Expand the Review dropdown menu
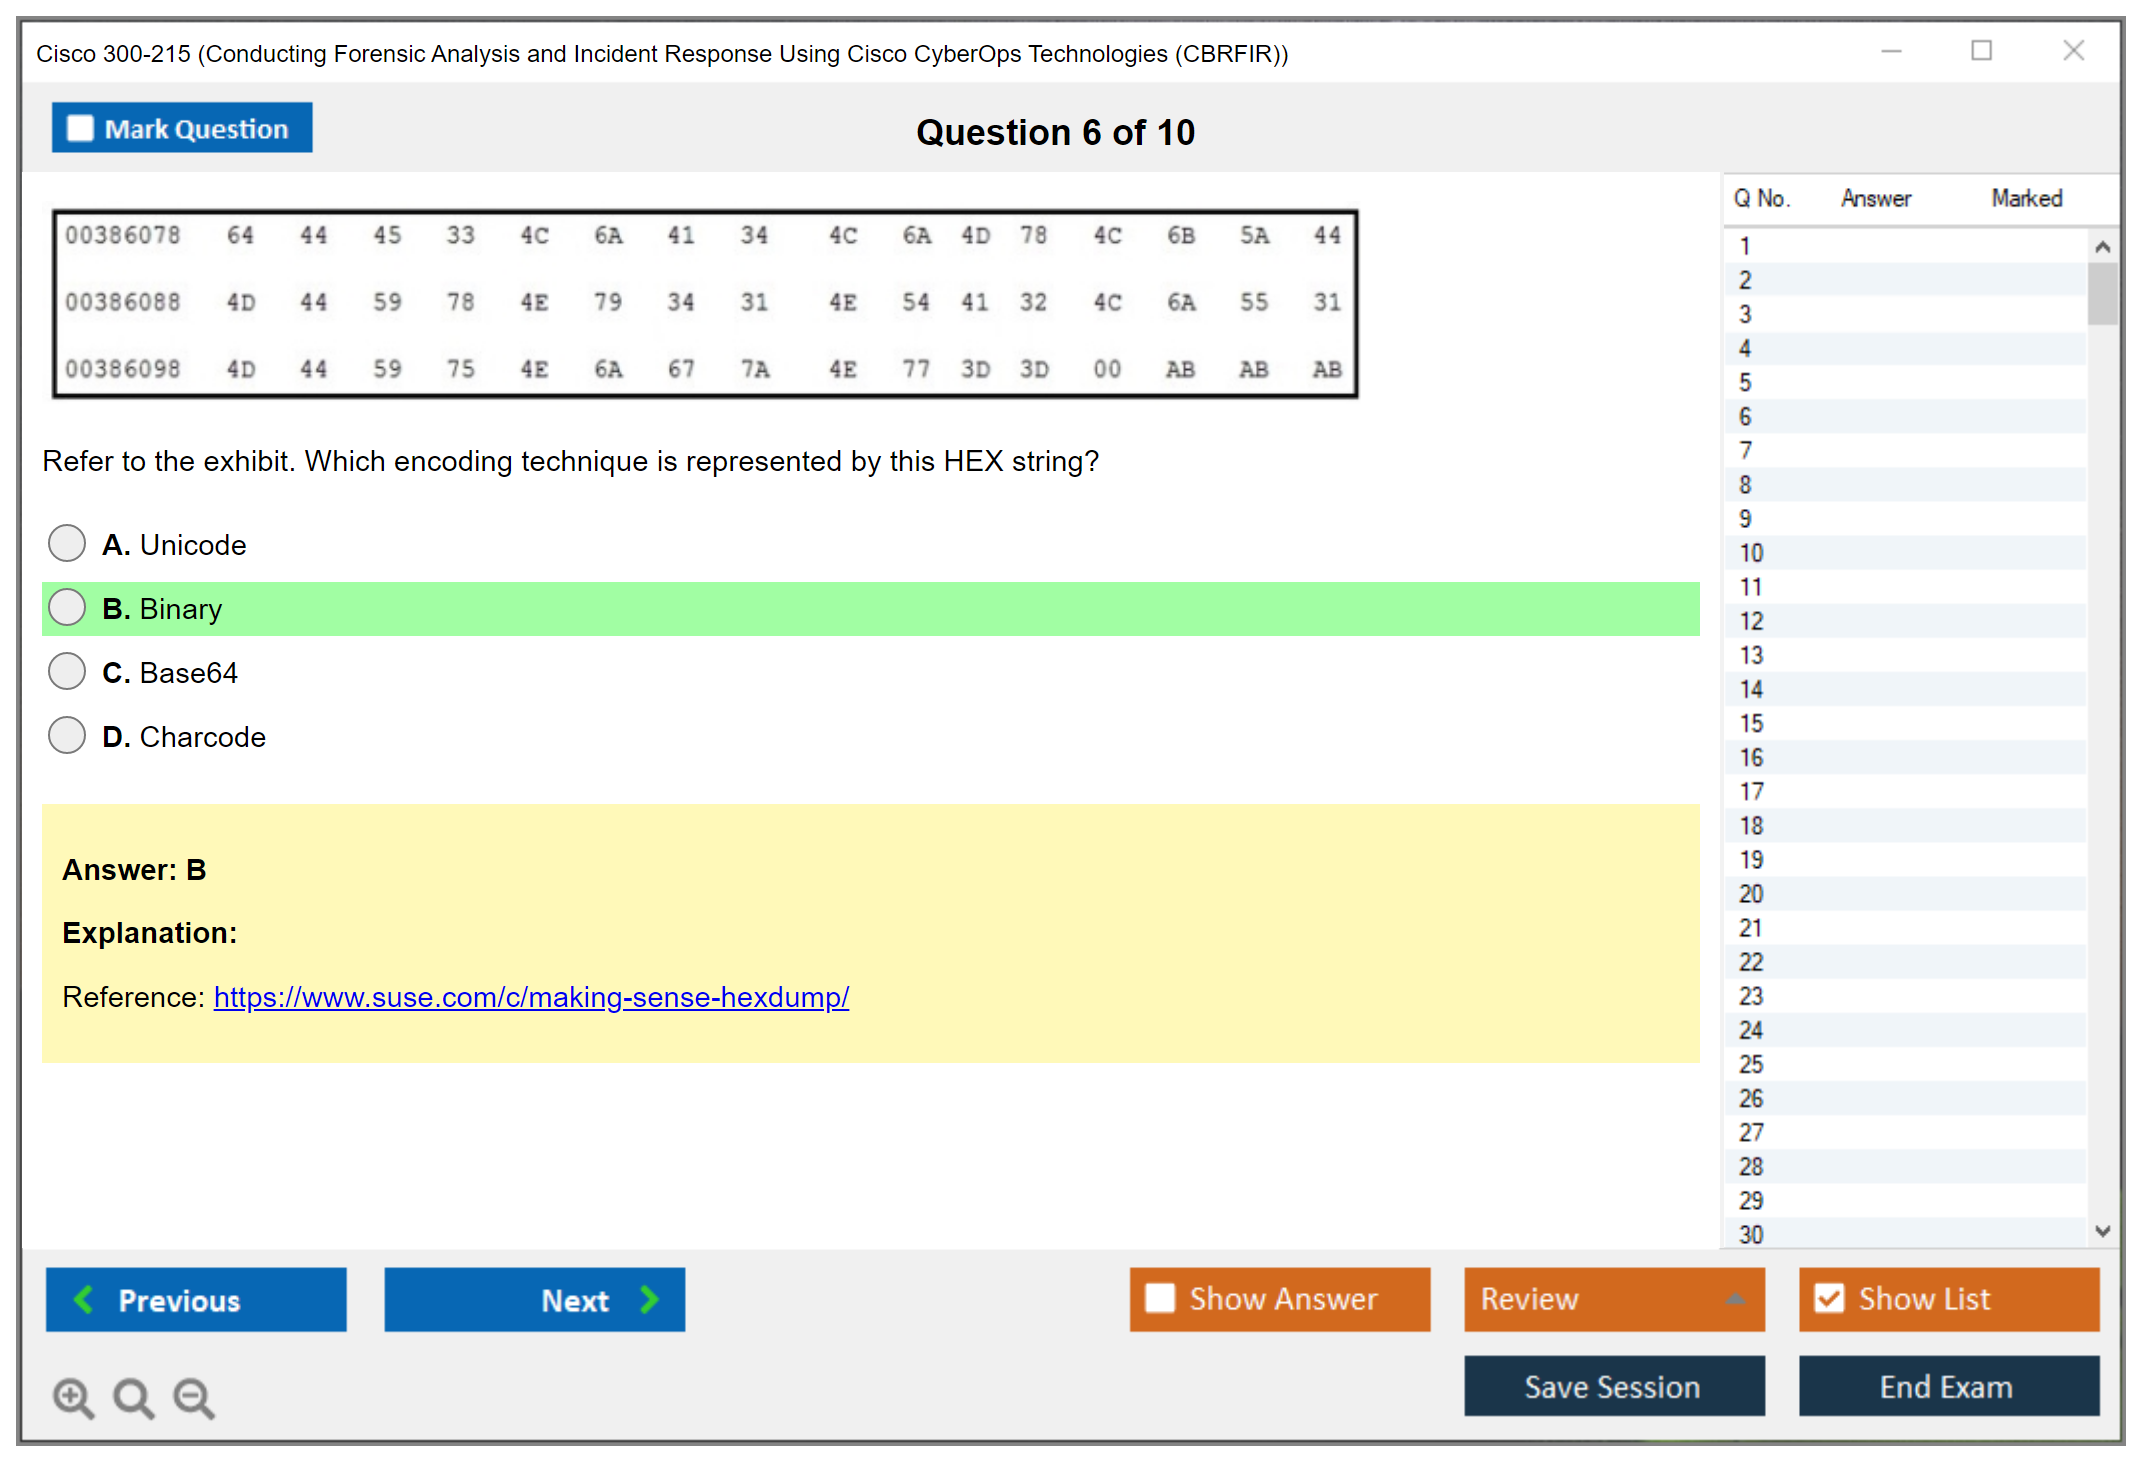Screen dimensions: 2150x1470 [x=1735, y=1299]
